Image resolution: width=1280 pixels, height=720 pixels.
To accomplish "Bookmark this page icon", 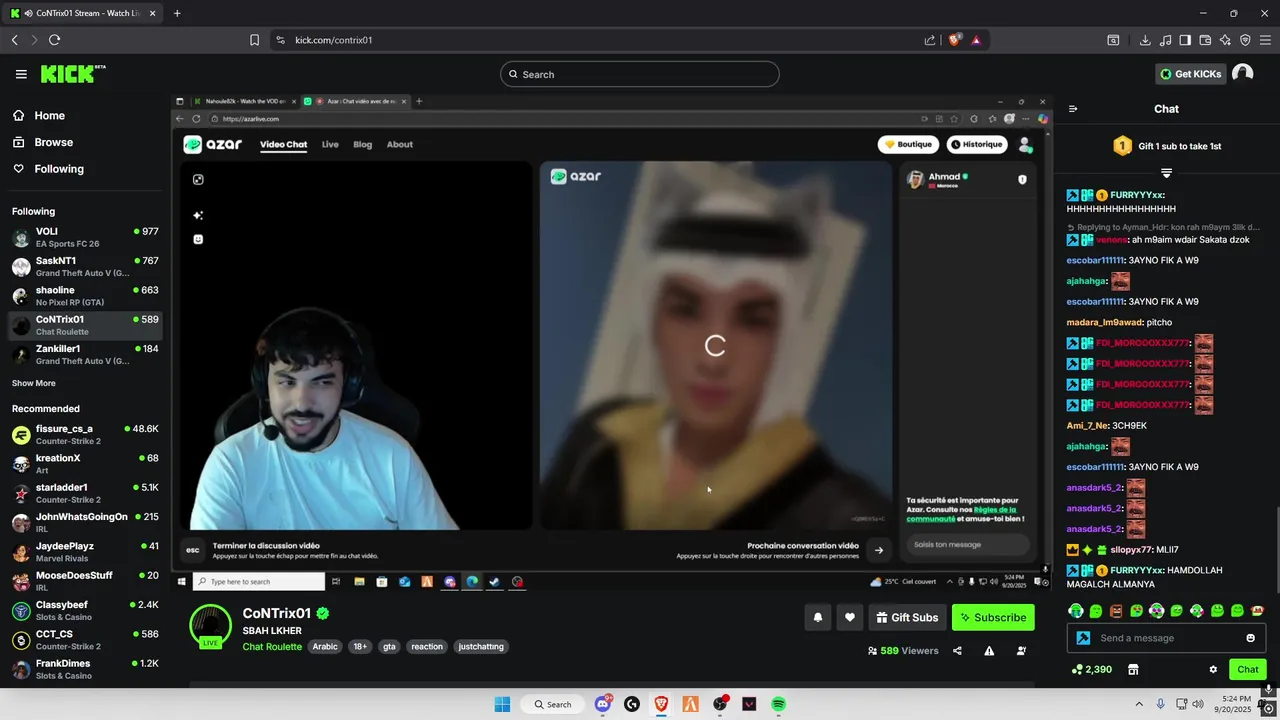I will click(254, 40).
